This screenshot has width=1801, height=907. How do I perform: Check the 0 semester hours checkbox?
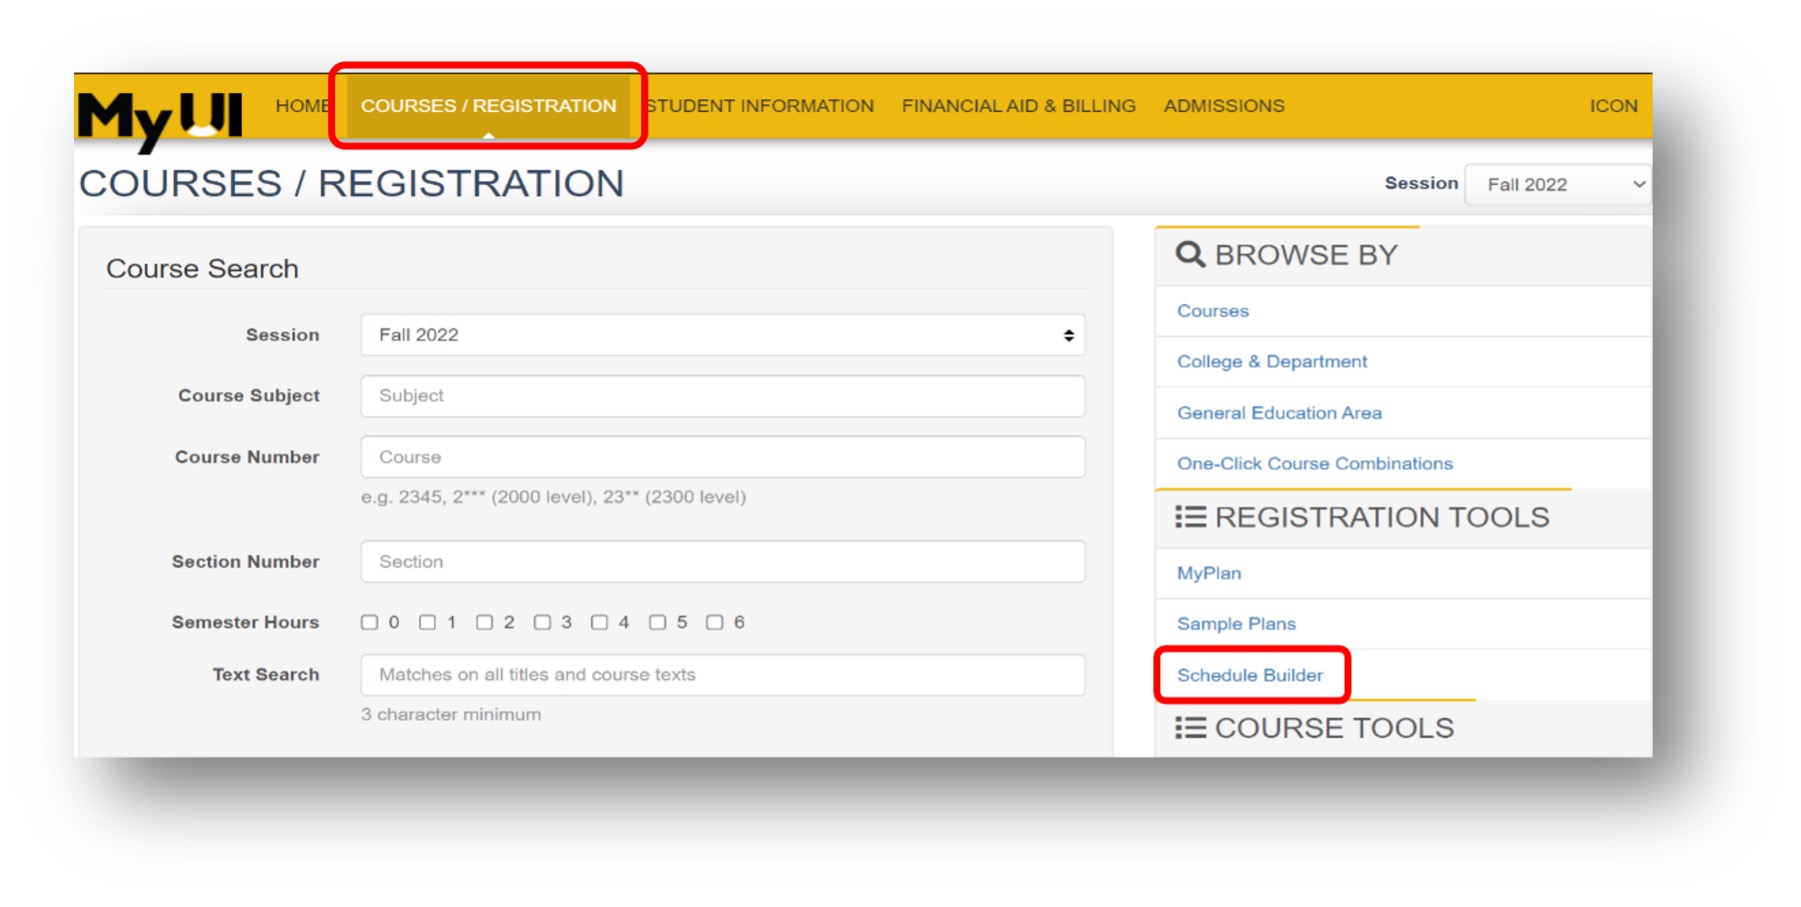pyautogui.click(x=370, y=623)
